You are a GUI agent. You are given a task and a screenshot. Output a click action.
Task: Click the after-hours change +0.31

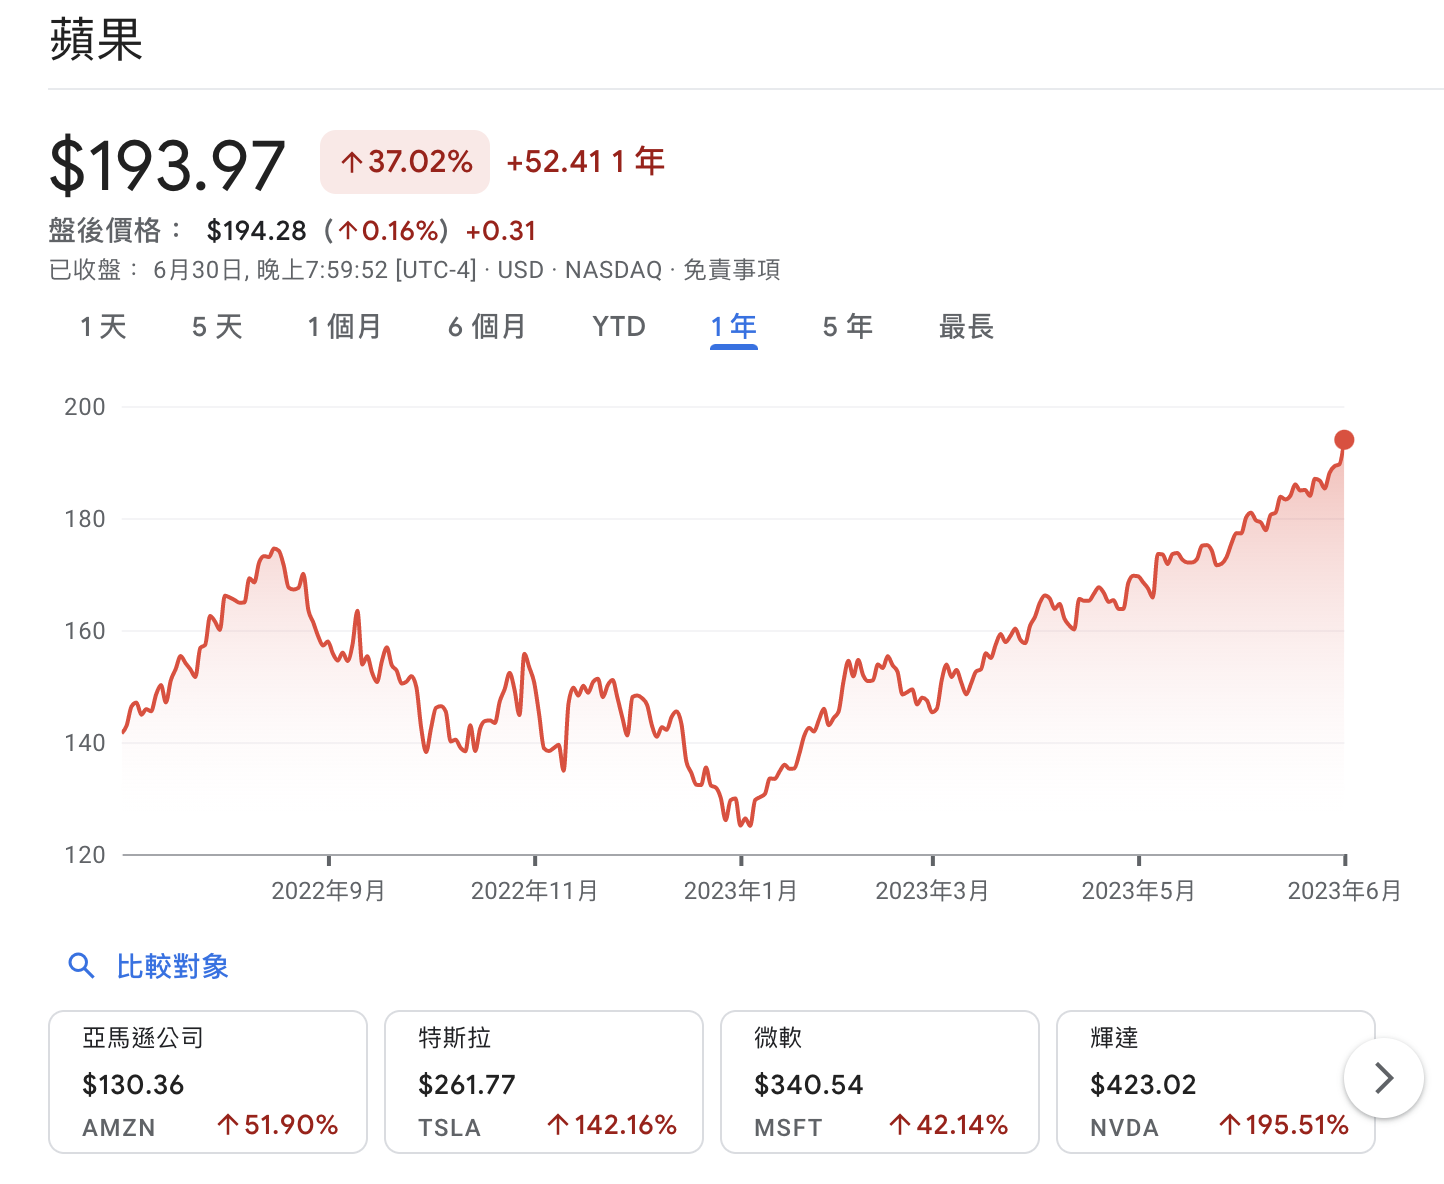pyautogui.click(x=501, y=231)
